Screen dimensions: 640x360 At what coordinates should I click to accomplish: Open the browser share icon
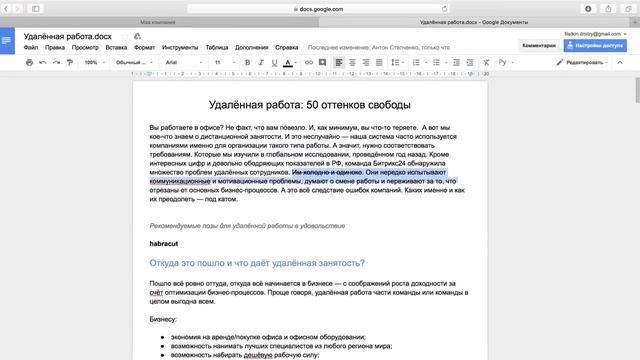608,9
